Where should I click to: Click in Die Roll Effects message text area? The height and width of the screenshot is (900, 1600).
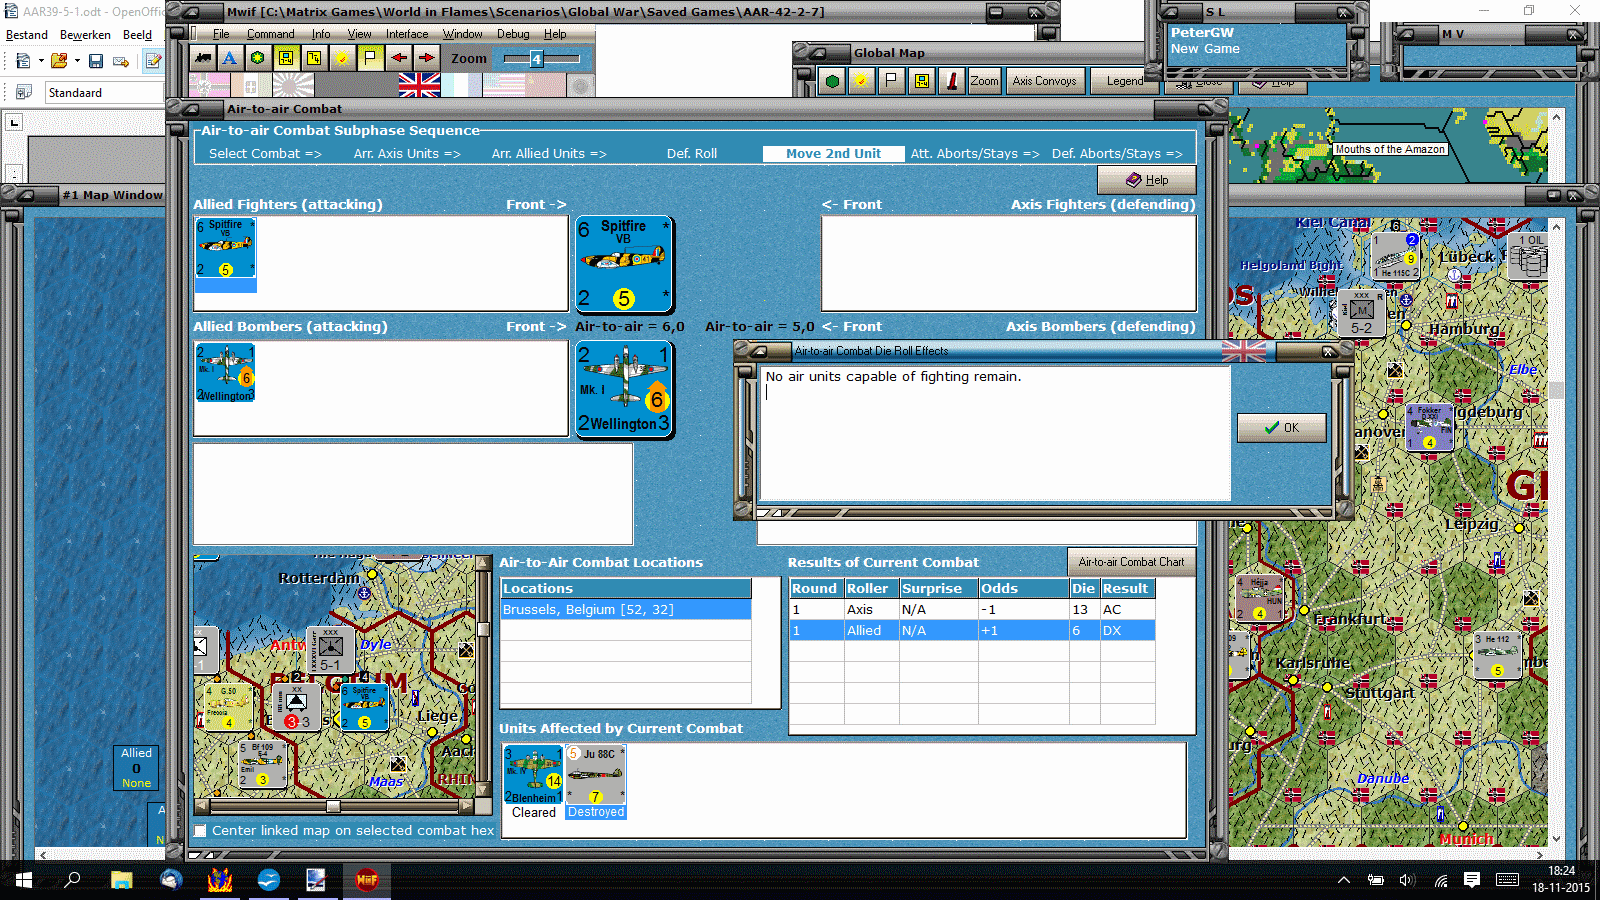(995, 433)
